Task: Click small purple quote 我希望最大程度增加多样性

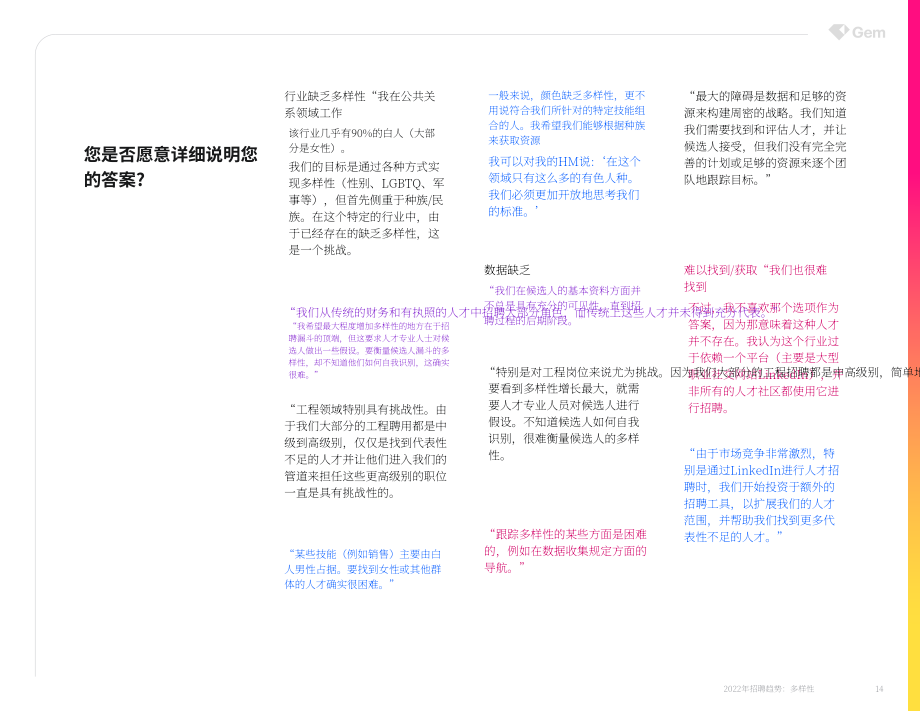Action: coord(369,350)
